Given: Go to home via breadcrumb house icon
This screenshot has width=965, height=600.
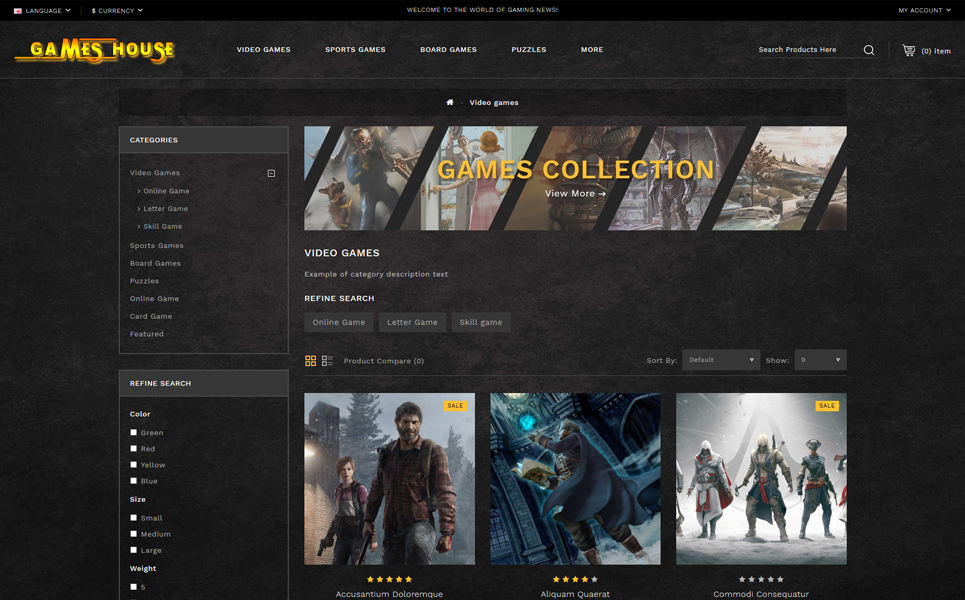Looking at the screenshot, I should [x=450, y=102].
